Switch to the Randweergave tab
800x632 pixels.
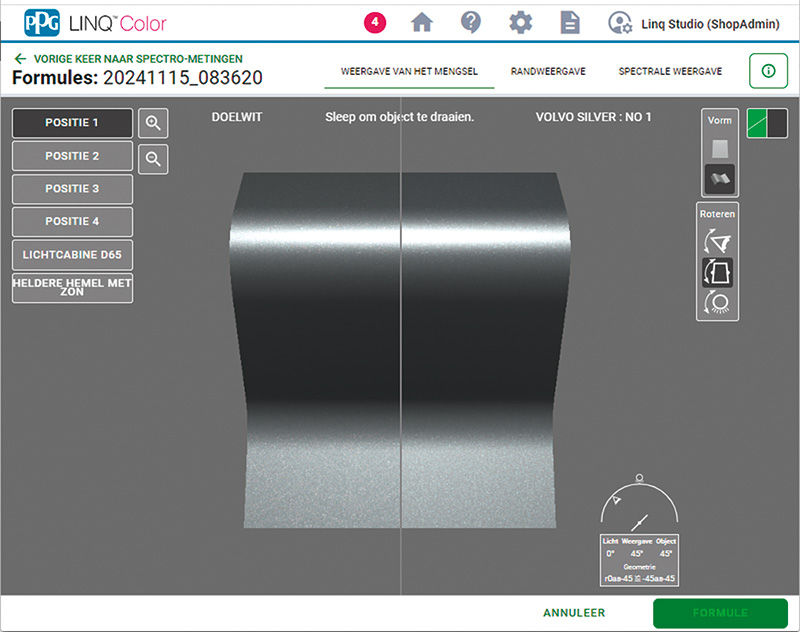548,71
